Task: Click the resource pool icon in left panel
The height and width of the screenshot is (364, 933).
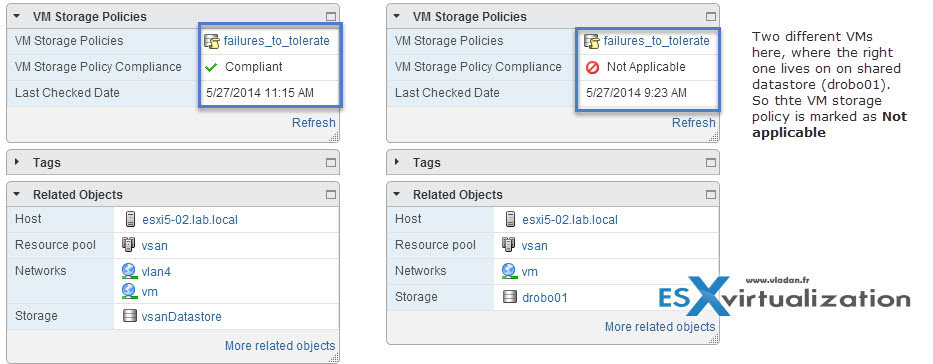Action: coord(129,244)
